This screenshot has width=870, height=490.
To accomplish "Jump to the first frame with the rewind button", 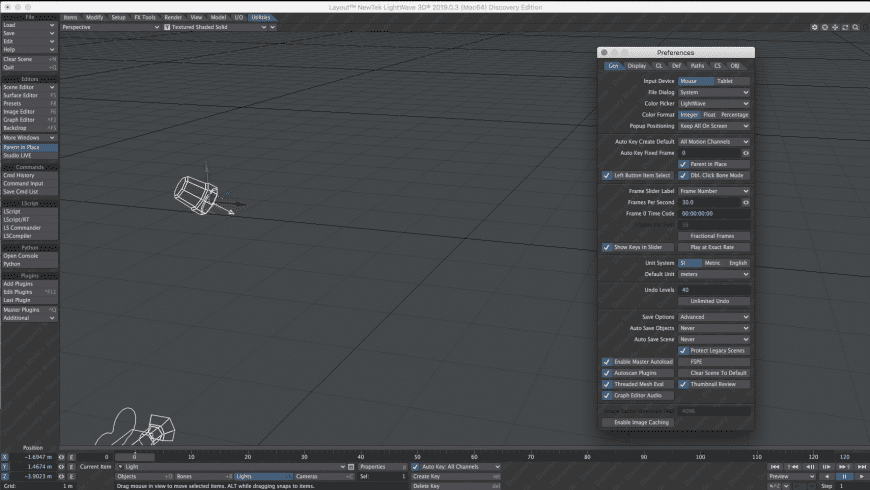I will [775, 467].
